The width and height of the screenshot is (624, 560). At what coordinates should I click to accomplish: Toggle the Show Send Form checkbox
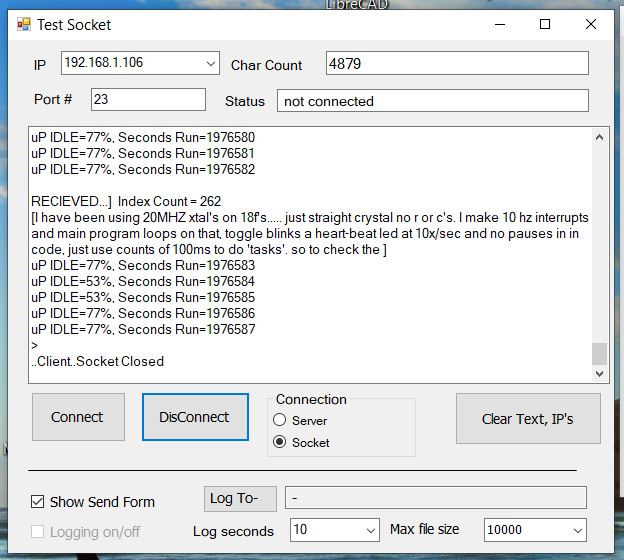(38, 502)
